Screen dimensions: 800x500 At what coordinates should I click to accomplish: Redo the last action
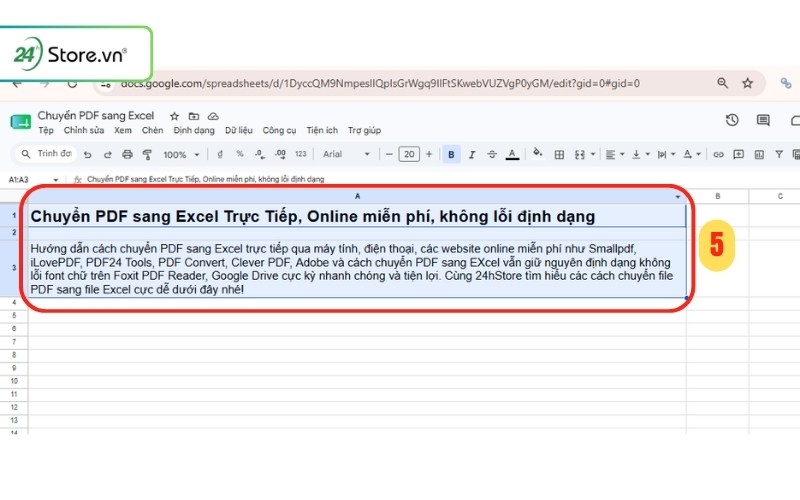108,154
